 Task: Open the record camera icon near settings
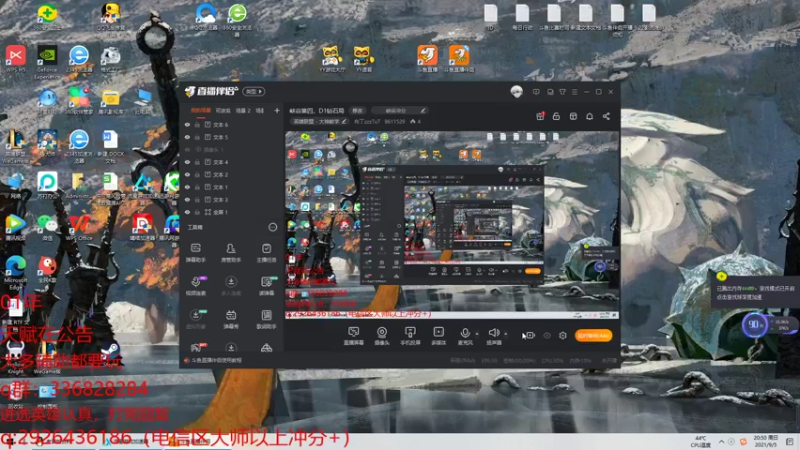click(x=530, y=335)
